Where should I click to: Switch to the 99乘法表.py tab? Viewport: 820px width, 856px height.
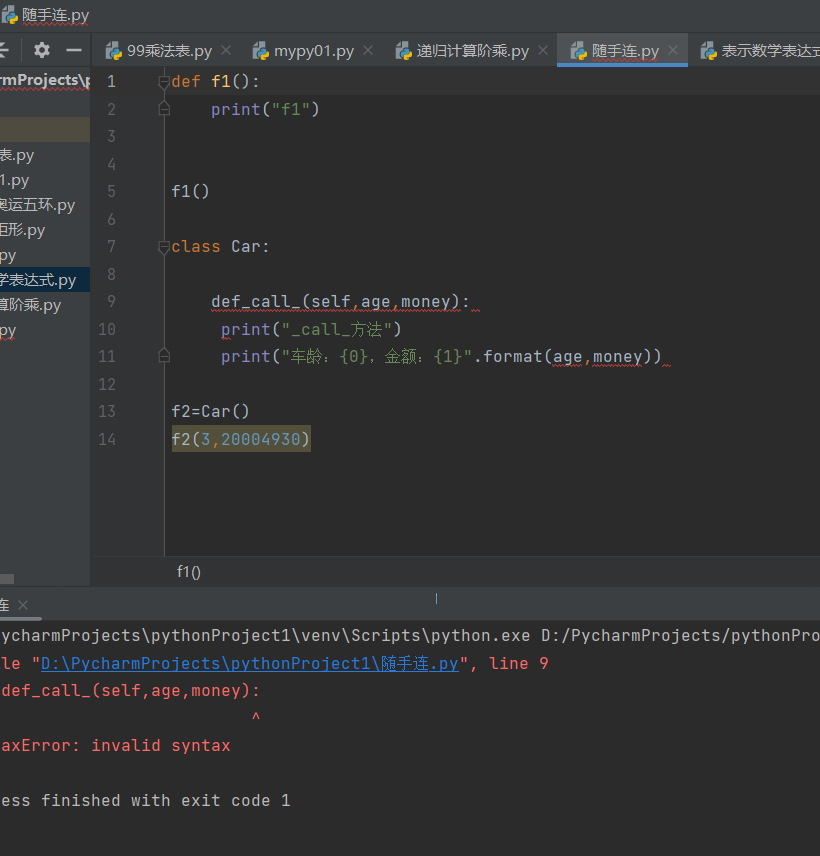(x=169, y=51)
